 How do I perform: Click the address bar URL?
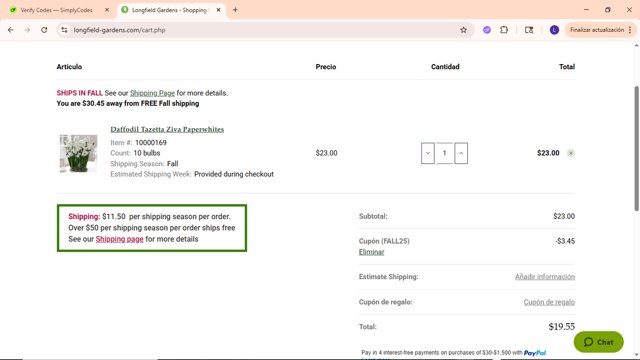119,30
